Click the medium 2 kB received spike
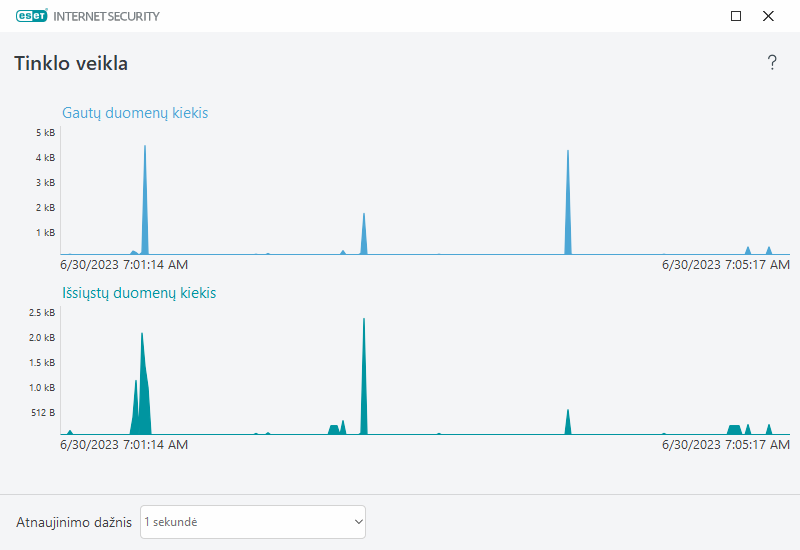The width and height of the screenshot is (800, 550). coord(364,233)
